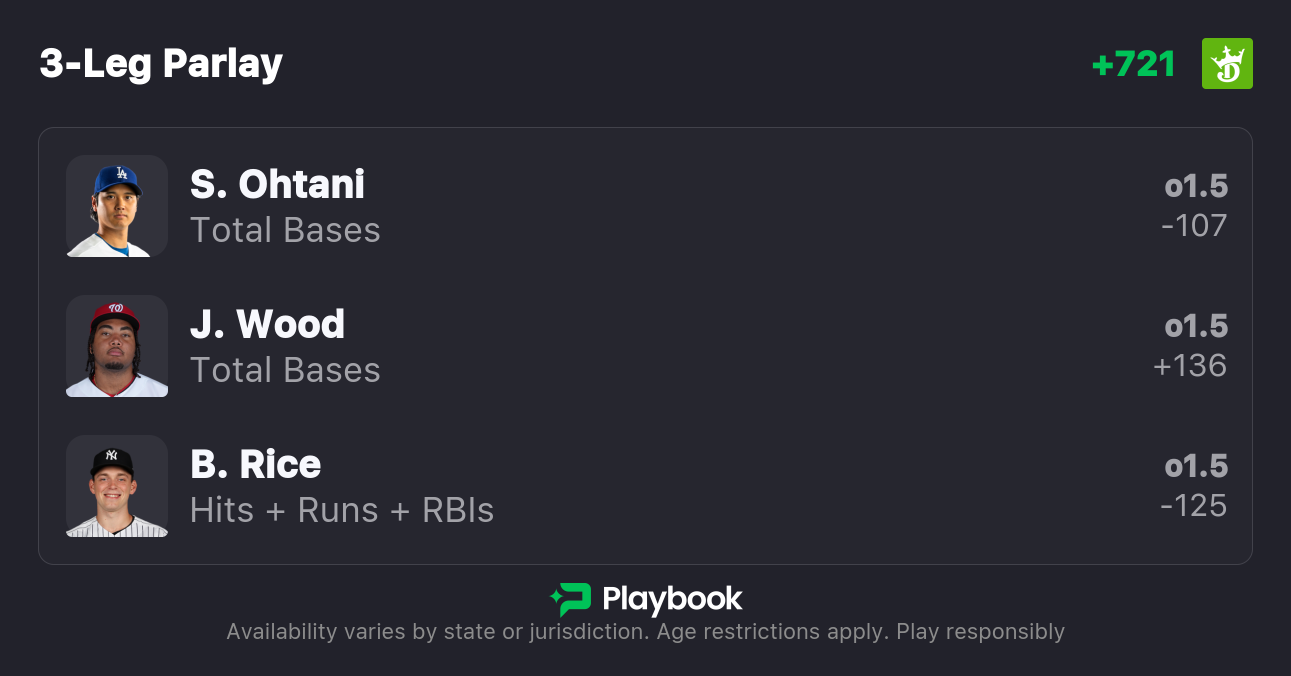
Task: Click the 3-Leg Parlay title
Action: tap(161, 64)
